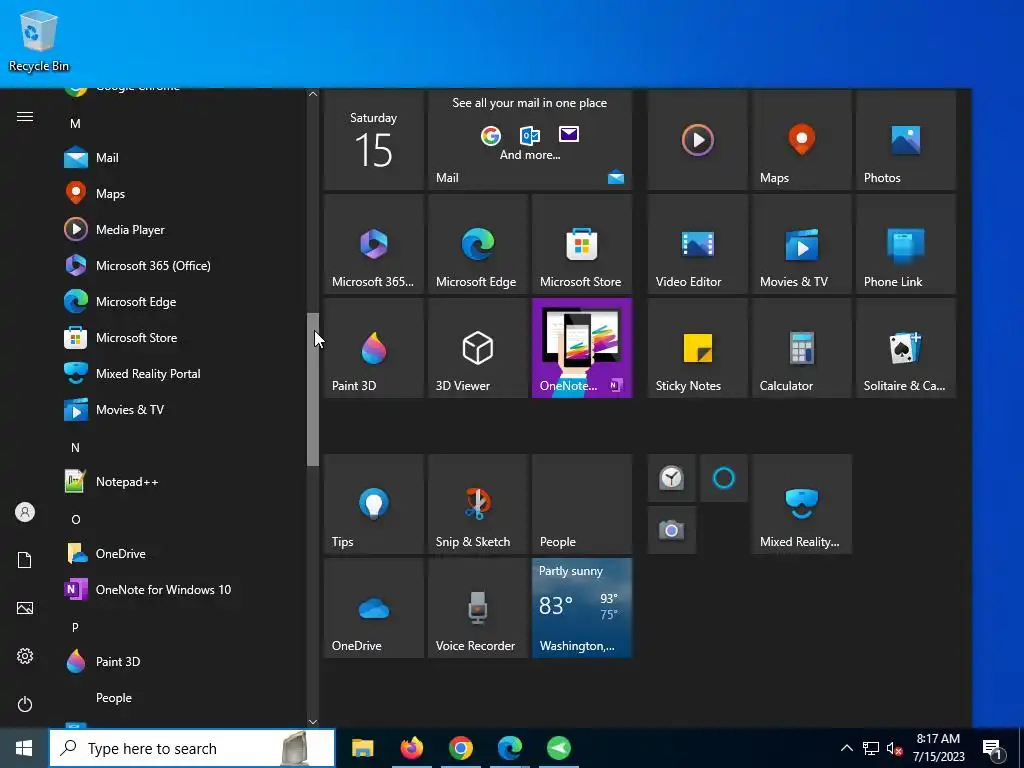1024x768 pixels.
Task: Open the Tips tile
Action: click(374, 504)
